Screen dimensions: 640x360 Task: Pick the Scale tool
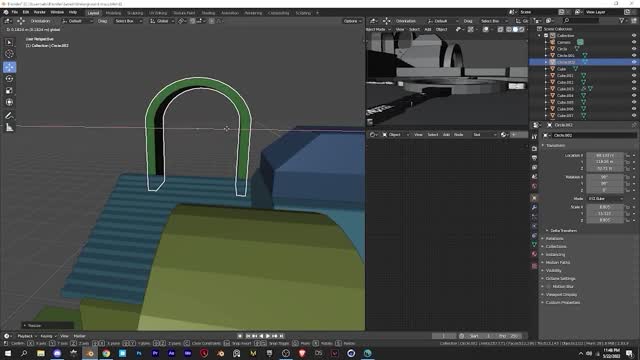point(9,90)
